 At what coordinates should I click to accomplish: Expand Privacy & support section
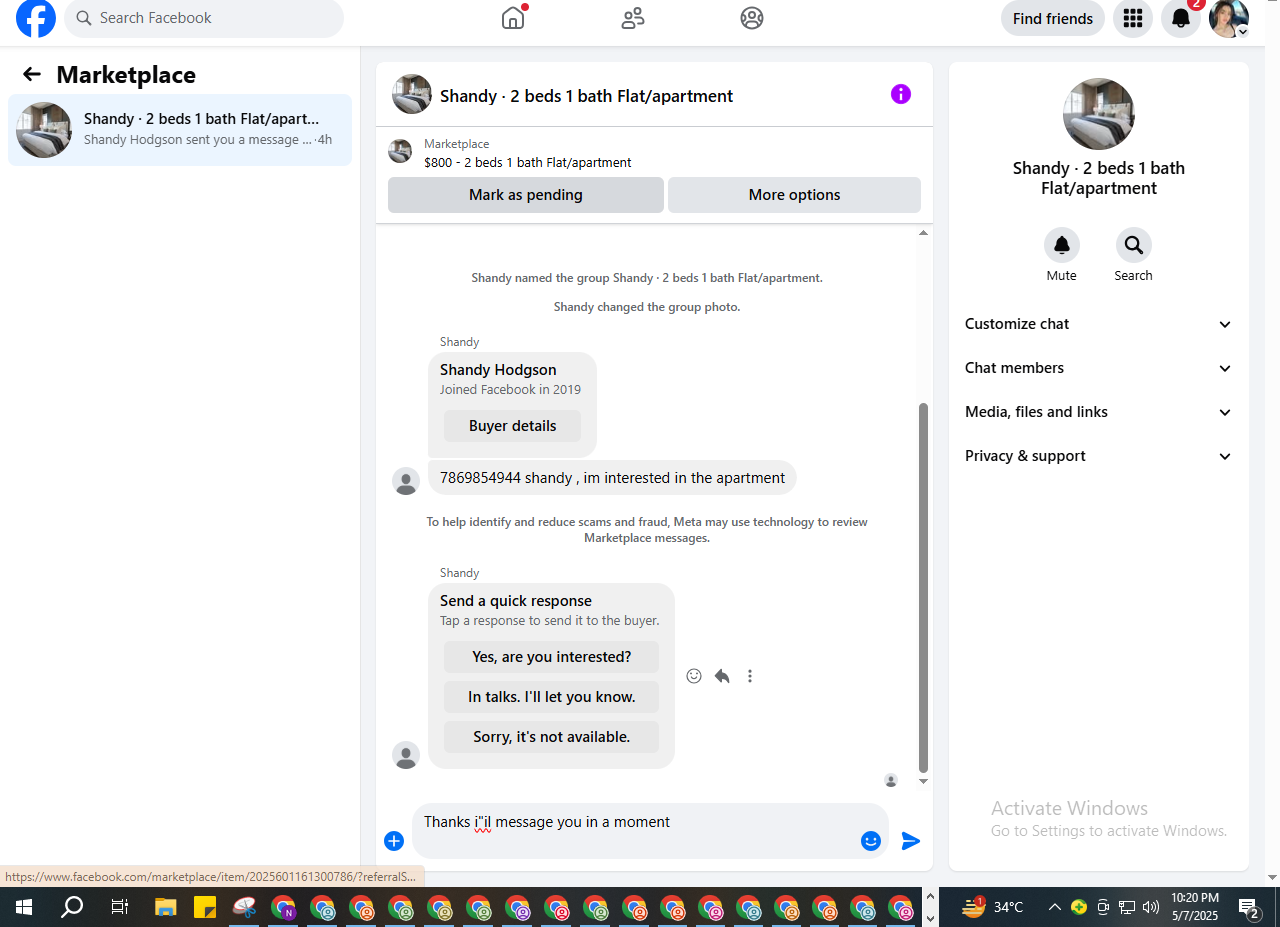(x=1099, y=456)
